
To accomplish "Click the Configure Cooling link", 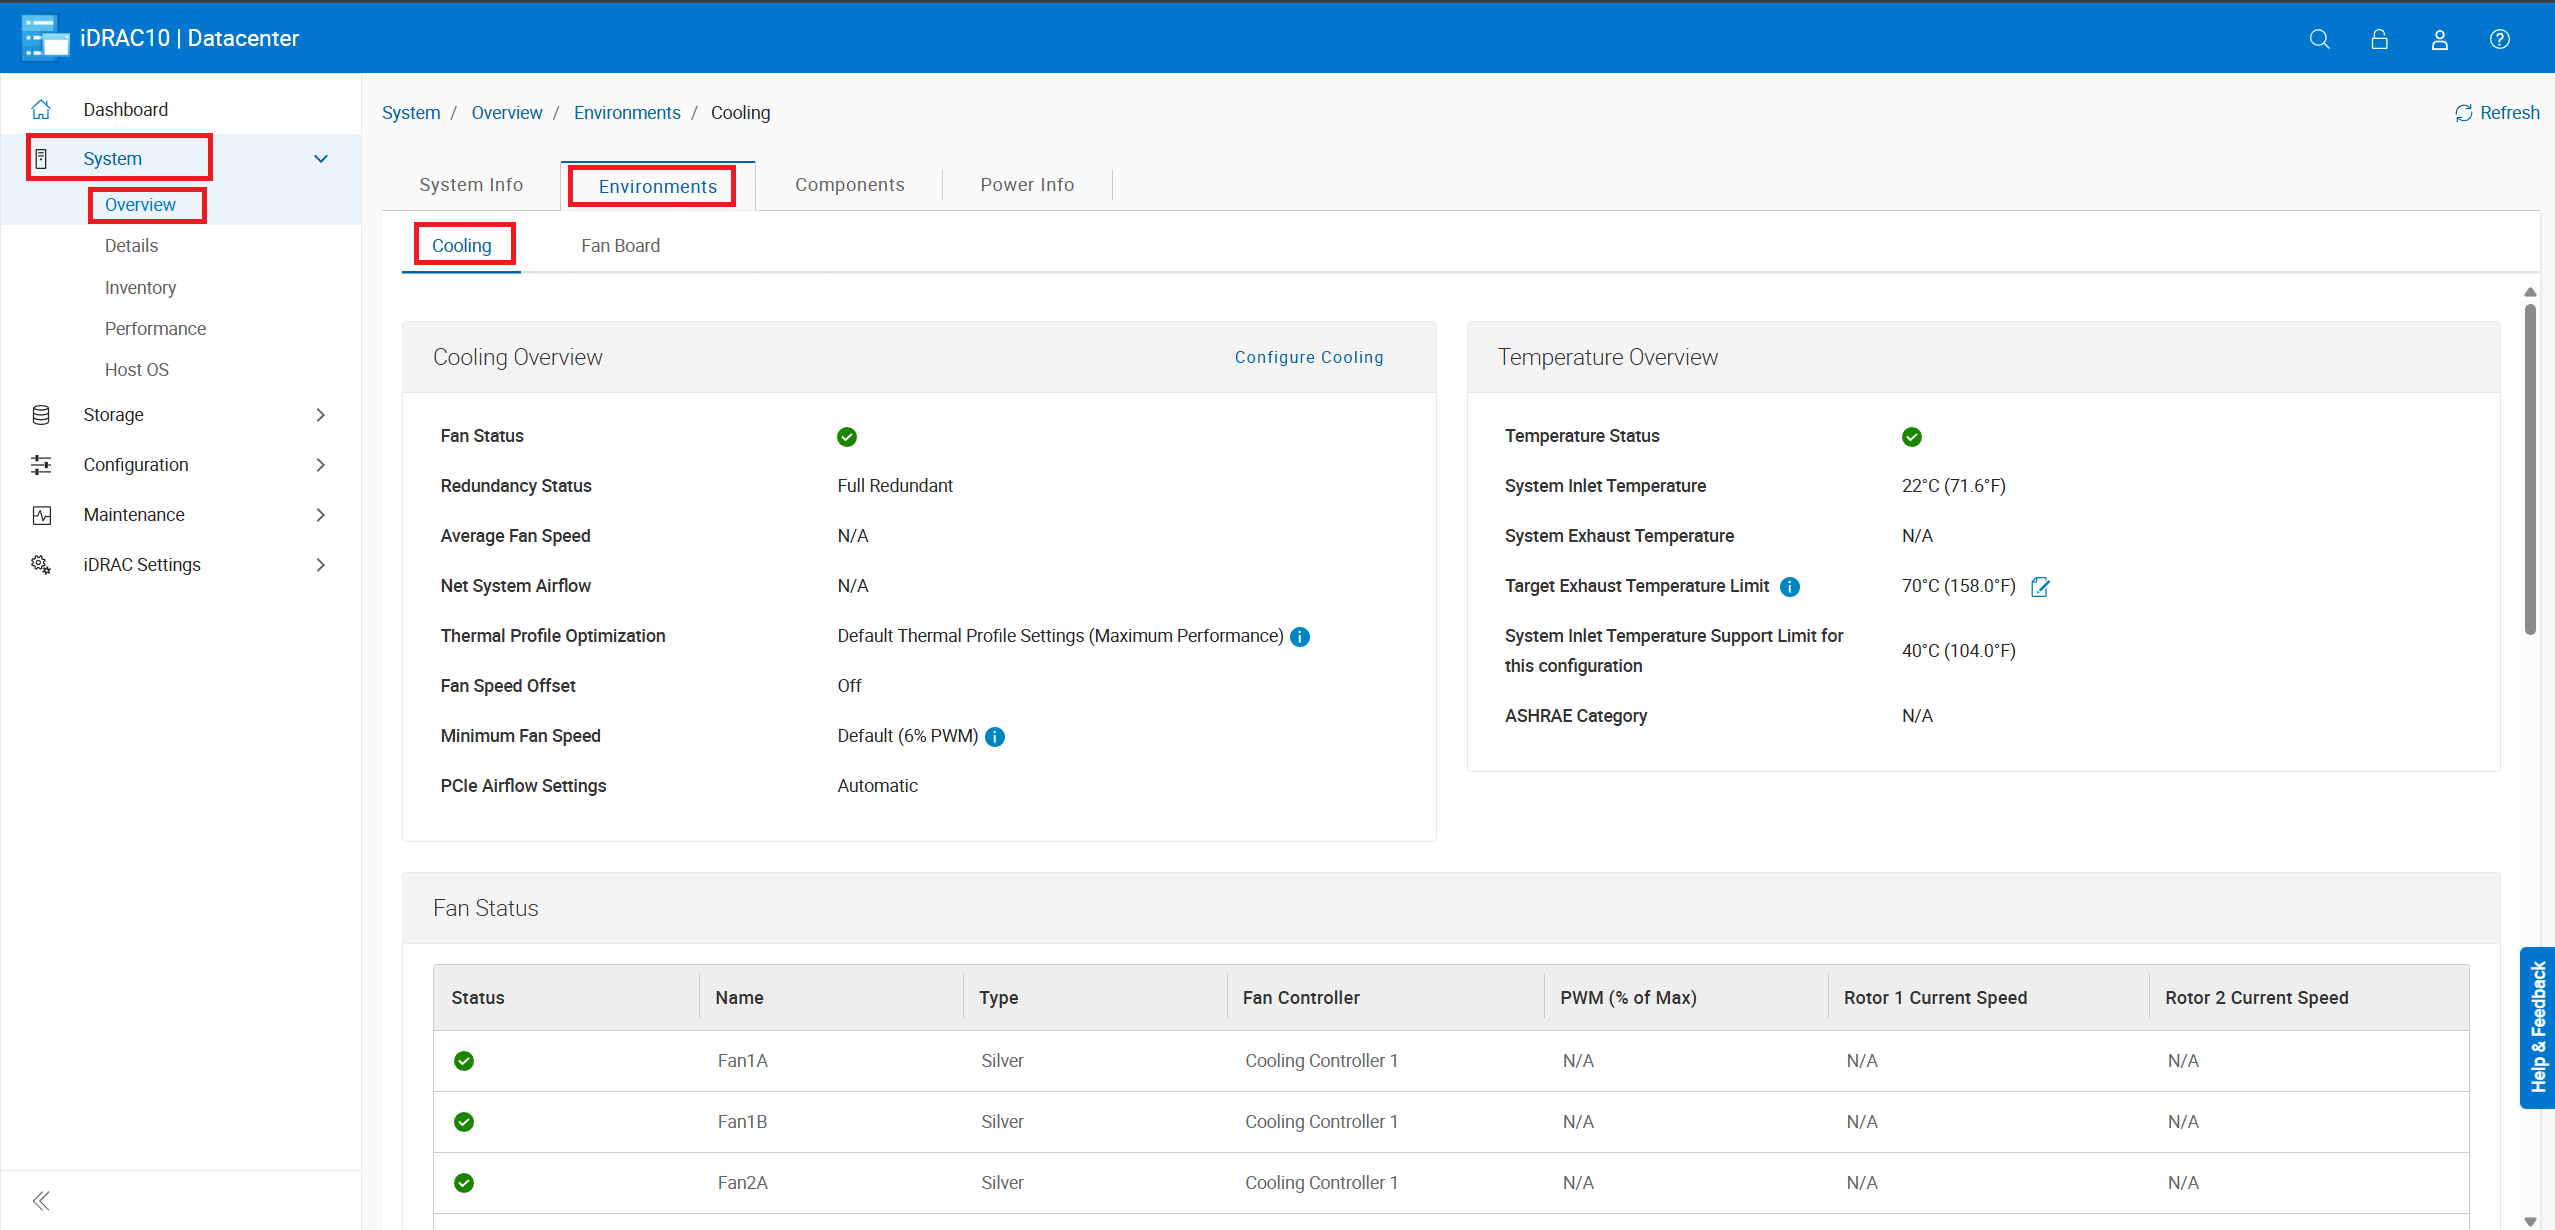I will (x=1308, y=357).
